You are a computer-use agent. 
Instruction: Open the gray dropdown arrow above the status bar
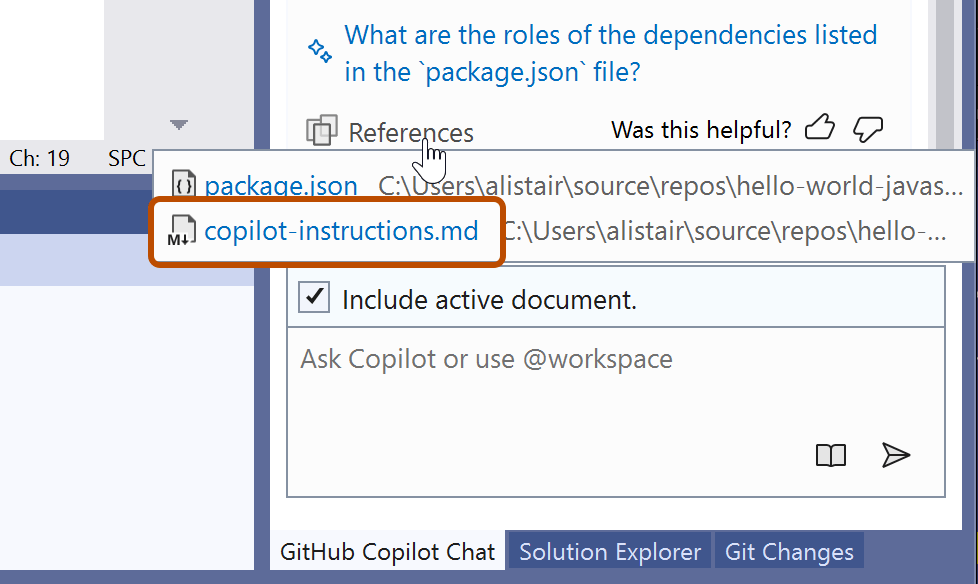point(178,124)
